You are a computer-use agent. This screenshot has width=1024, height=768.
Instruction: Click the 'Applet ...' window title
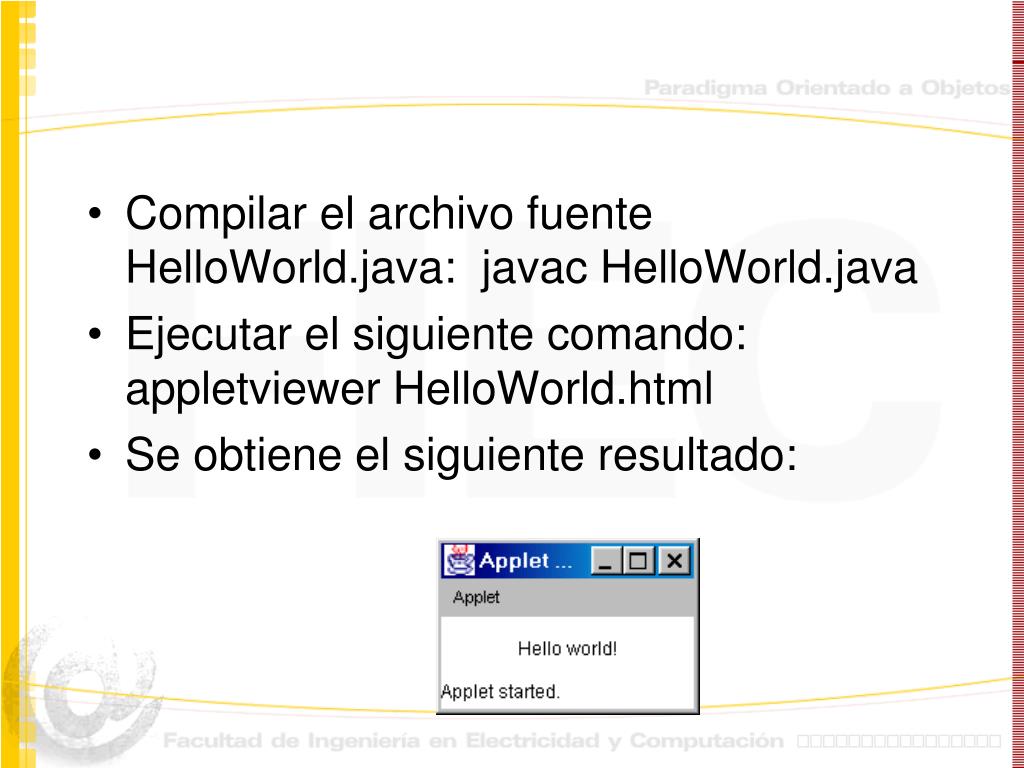(x=525, y=561)
